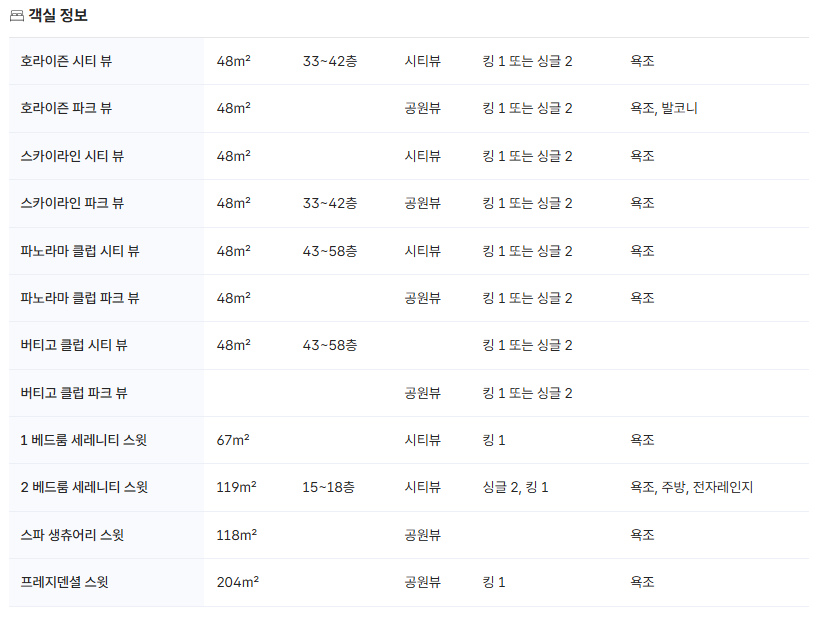The width and height of the screenshot is (820, 625).
Task: Select the 호라이즌 시티 뷰 room name
Action: click(67, 61)
